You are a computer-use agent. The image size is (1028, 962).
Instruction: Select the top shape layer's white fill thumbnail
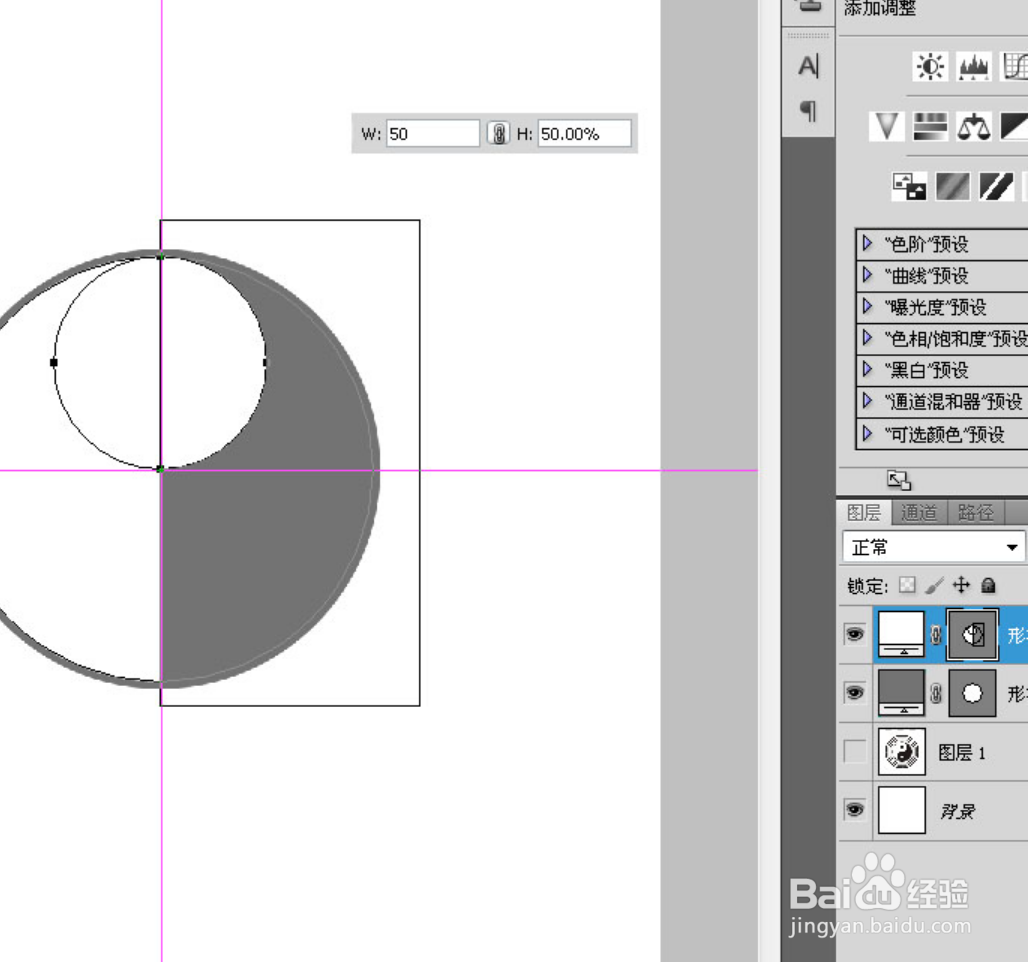point(901,634)
